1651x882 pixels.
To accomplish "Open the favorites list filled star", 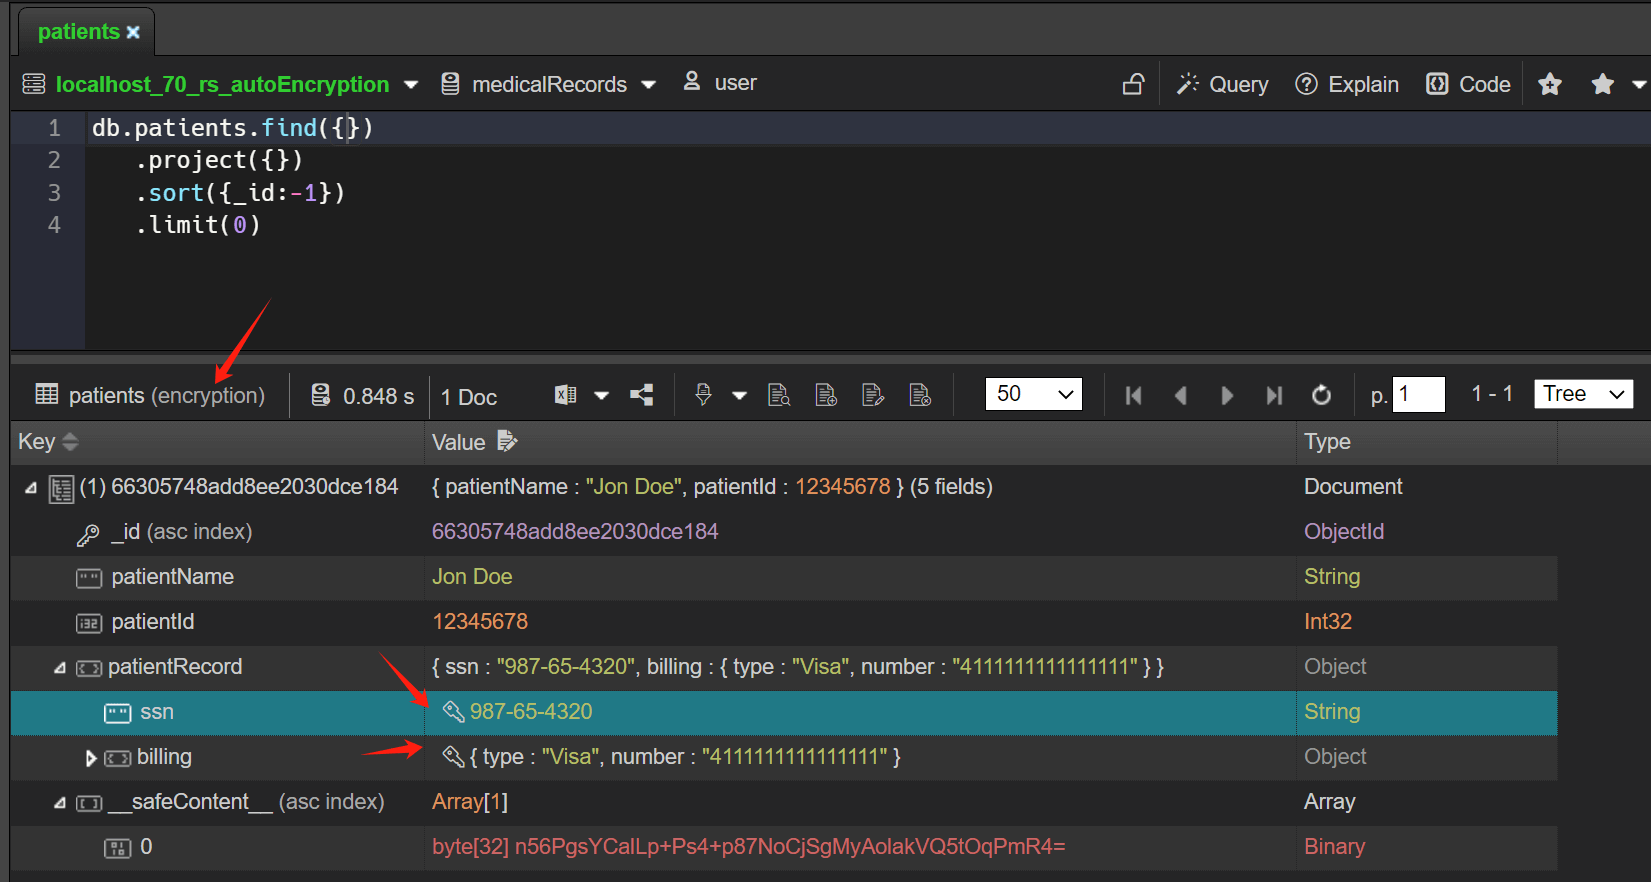I will coord(1602,85).
